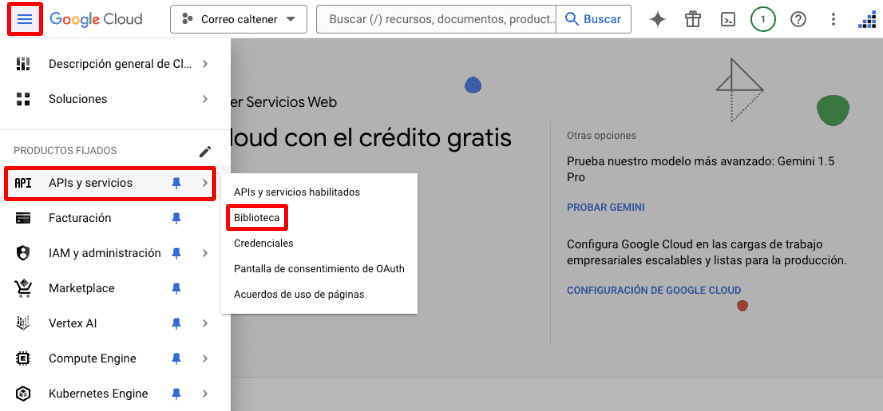
Task: Unpin Marketplace from pinned products
Action: [x=176, y=288]
